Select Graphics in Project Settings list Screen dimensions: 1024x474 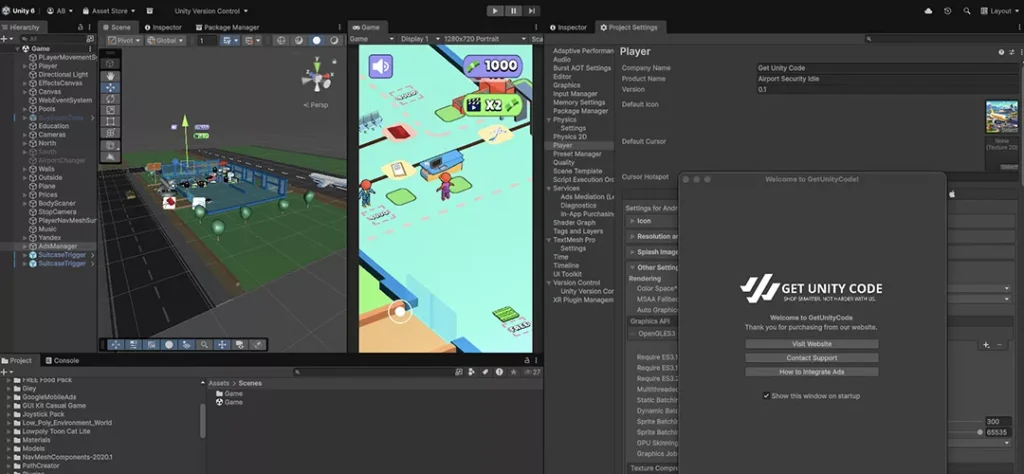(x=566, y=85)
